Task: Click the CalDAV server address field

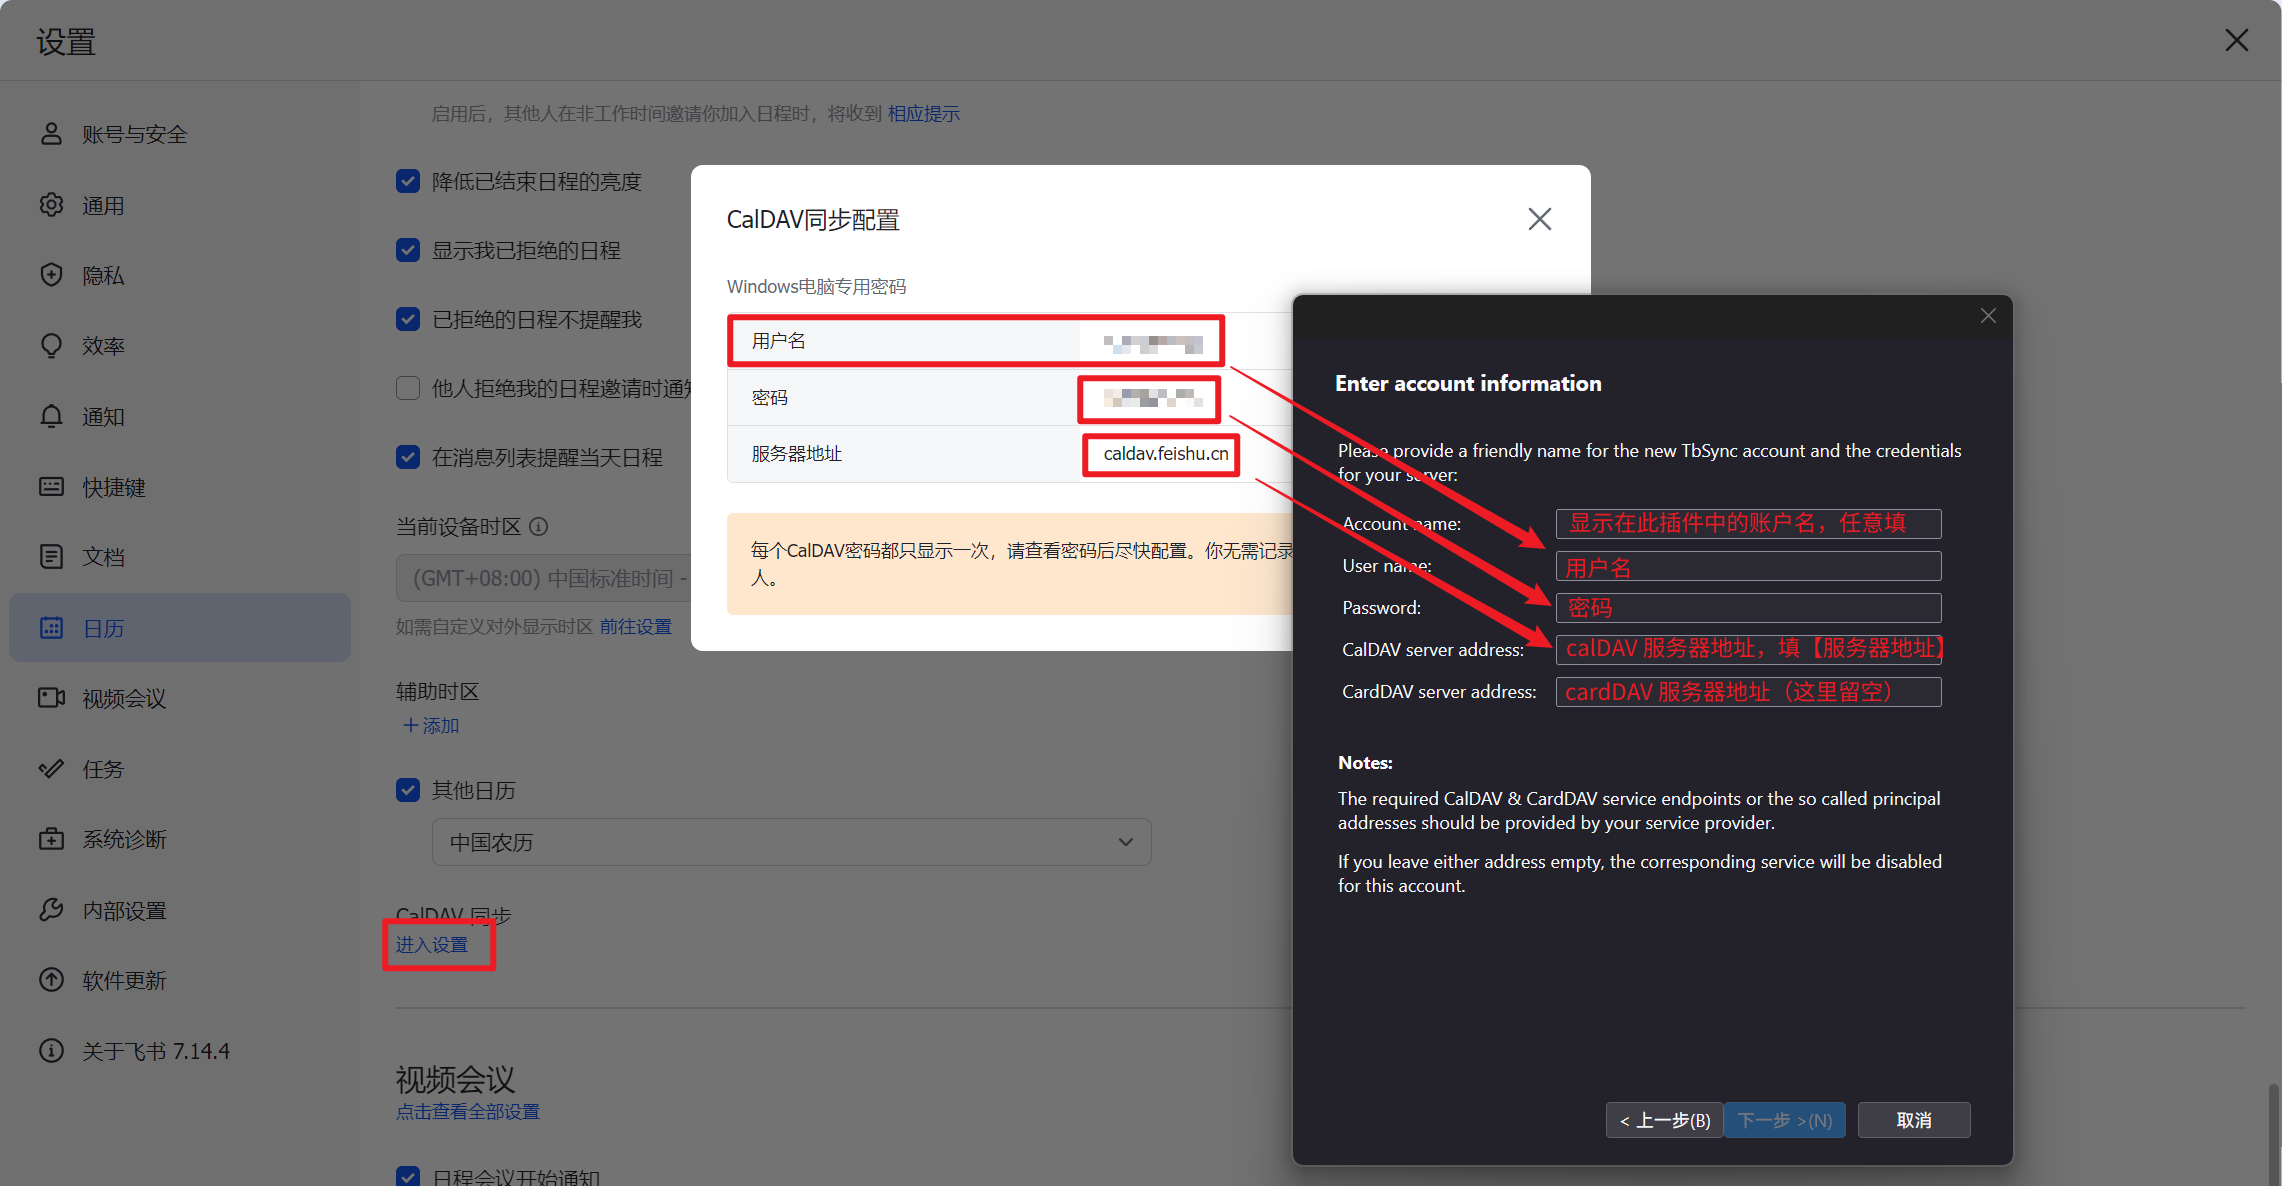Action: [x=1748, y=650]
